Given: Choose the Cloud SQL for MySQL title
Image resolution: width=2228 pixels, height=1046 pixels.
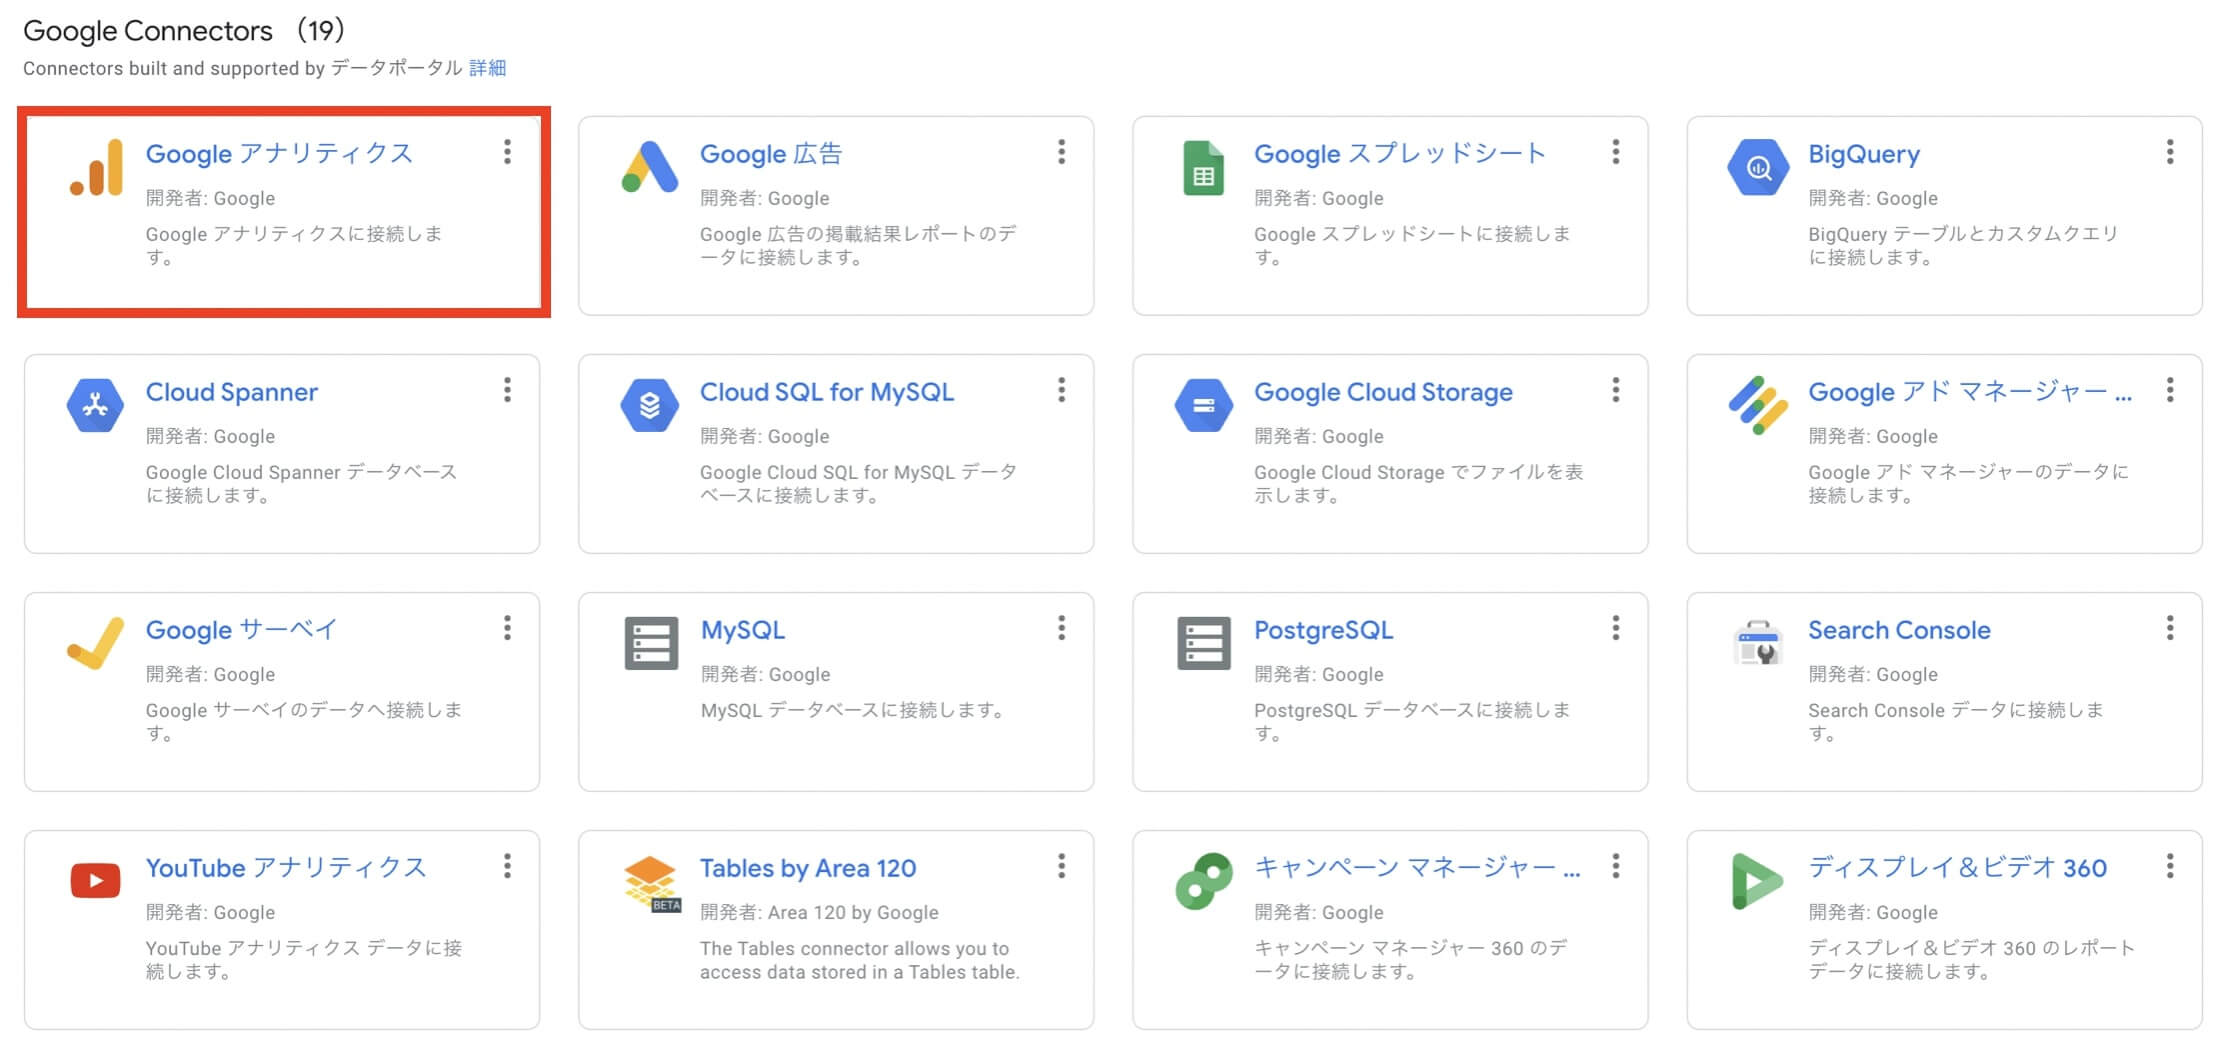Looking at the screenshot, I should coord(827,392).
